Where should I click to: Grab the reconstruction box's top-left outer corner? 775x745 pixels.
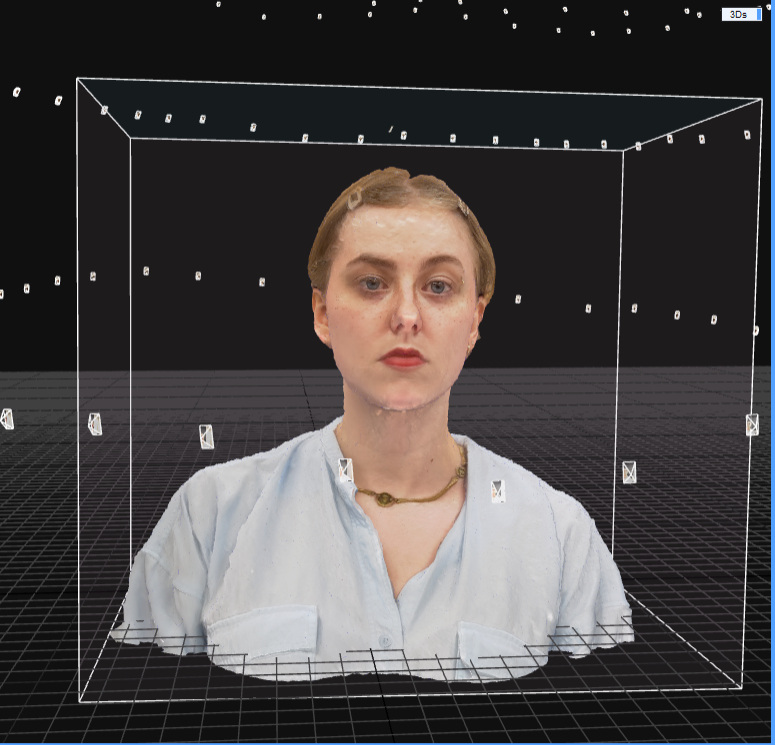(78, 79)
